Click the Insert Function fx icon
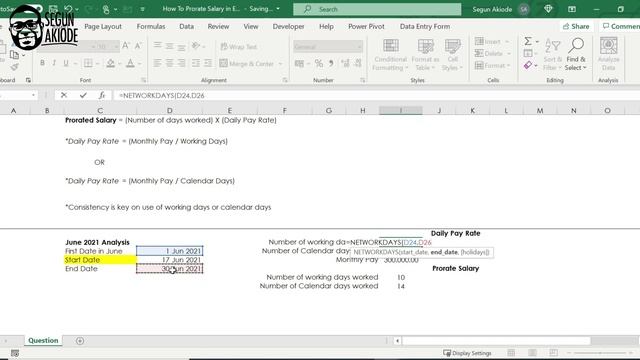Screen dimensions: 640x360 (x=102, y=95)
